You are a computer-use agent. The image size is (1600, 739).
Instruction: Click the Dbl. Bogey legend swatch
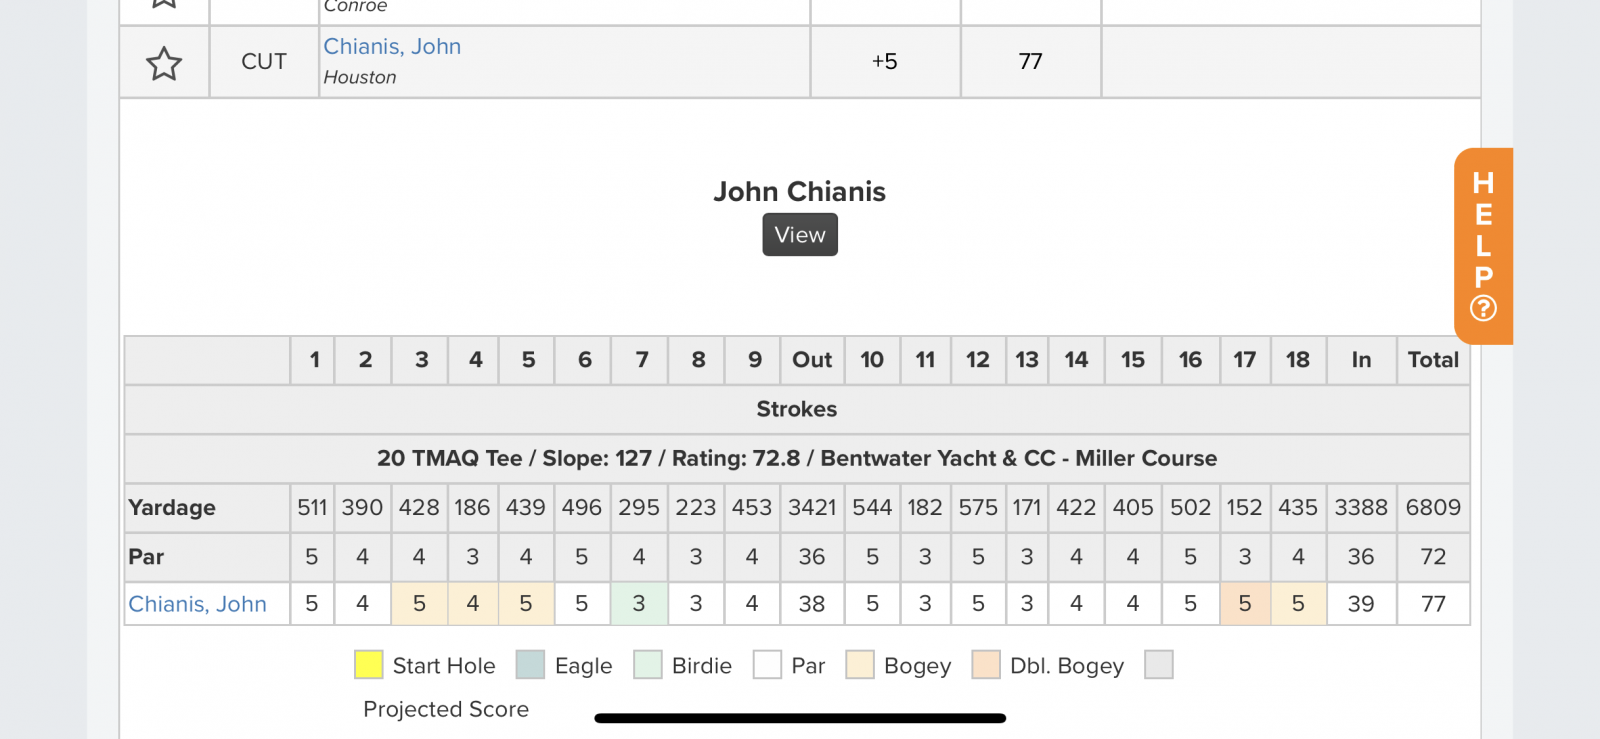(986, 665)
